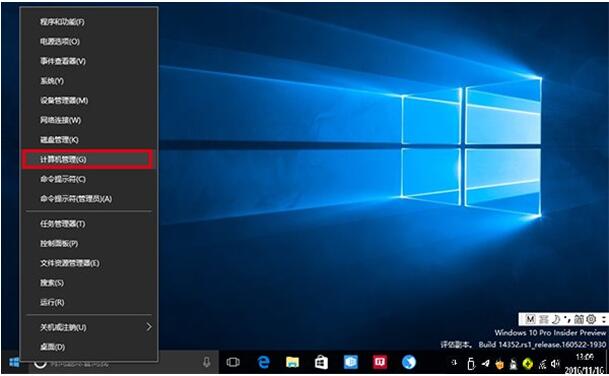
Task: Click the Cortana circle icon
Action: point(40,363)
